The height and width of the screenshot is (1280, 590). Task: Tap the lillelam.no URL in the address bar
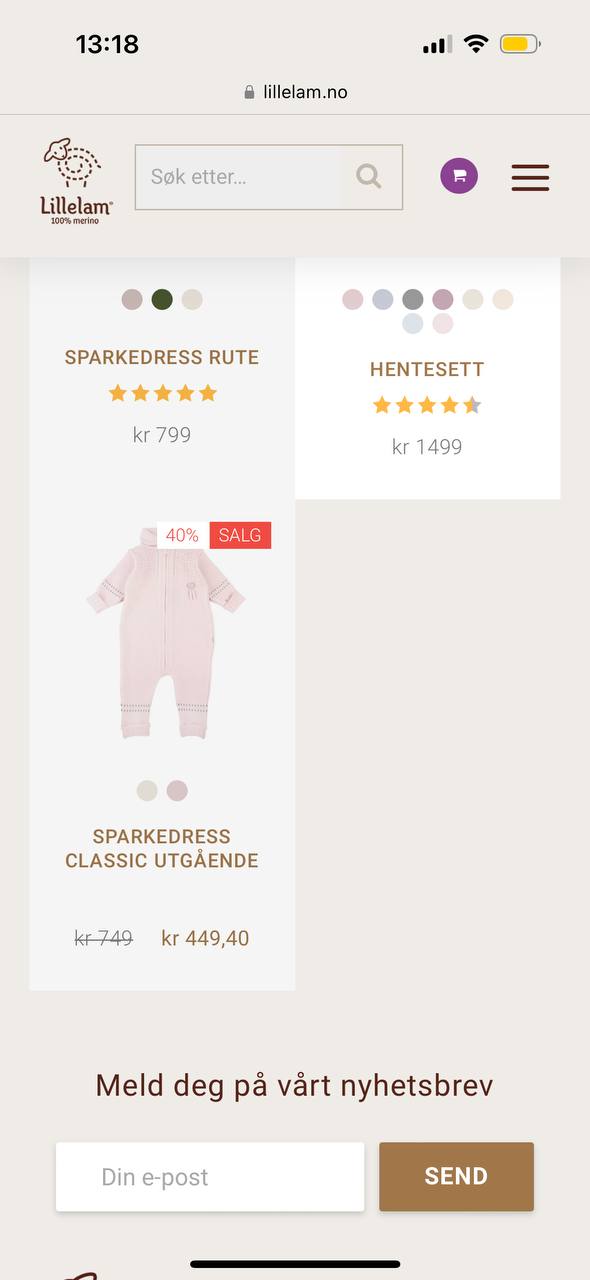pos(305,92)
